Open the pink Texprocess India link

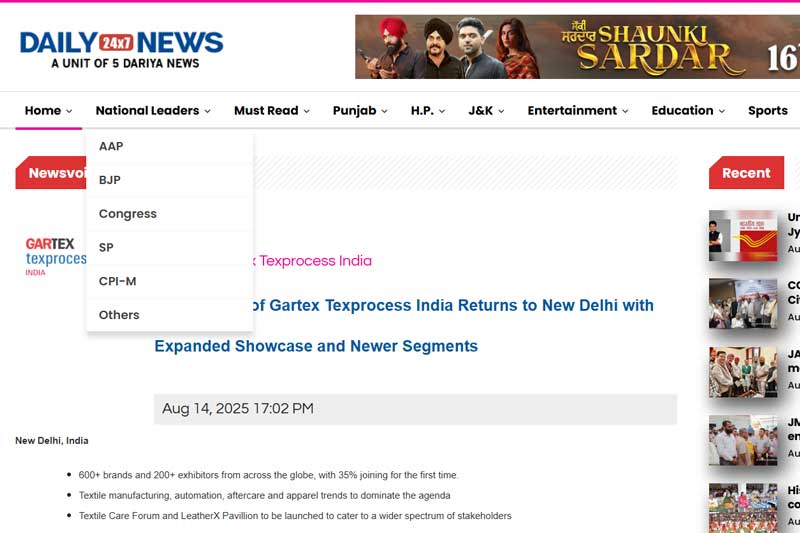(313, 261)
